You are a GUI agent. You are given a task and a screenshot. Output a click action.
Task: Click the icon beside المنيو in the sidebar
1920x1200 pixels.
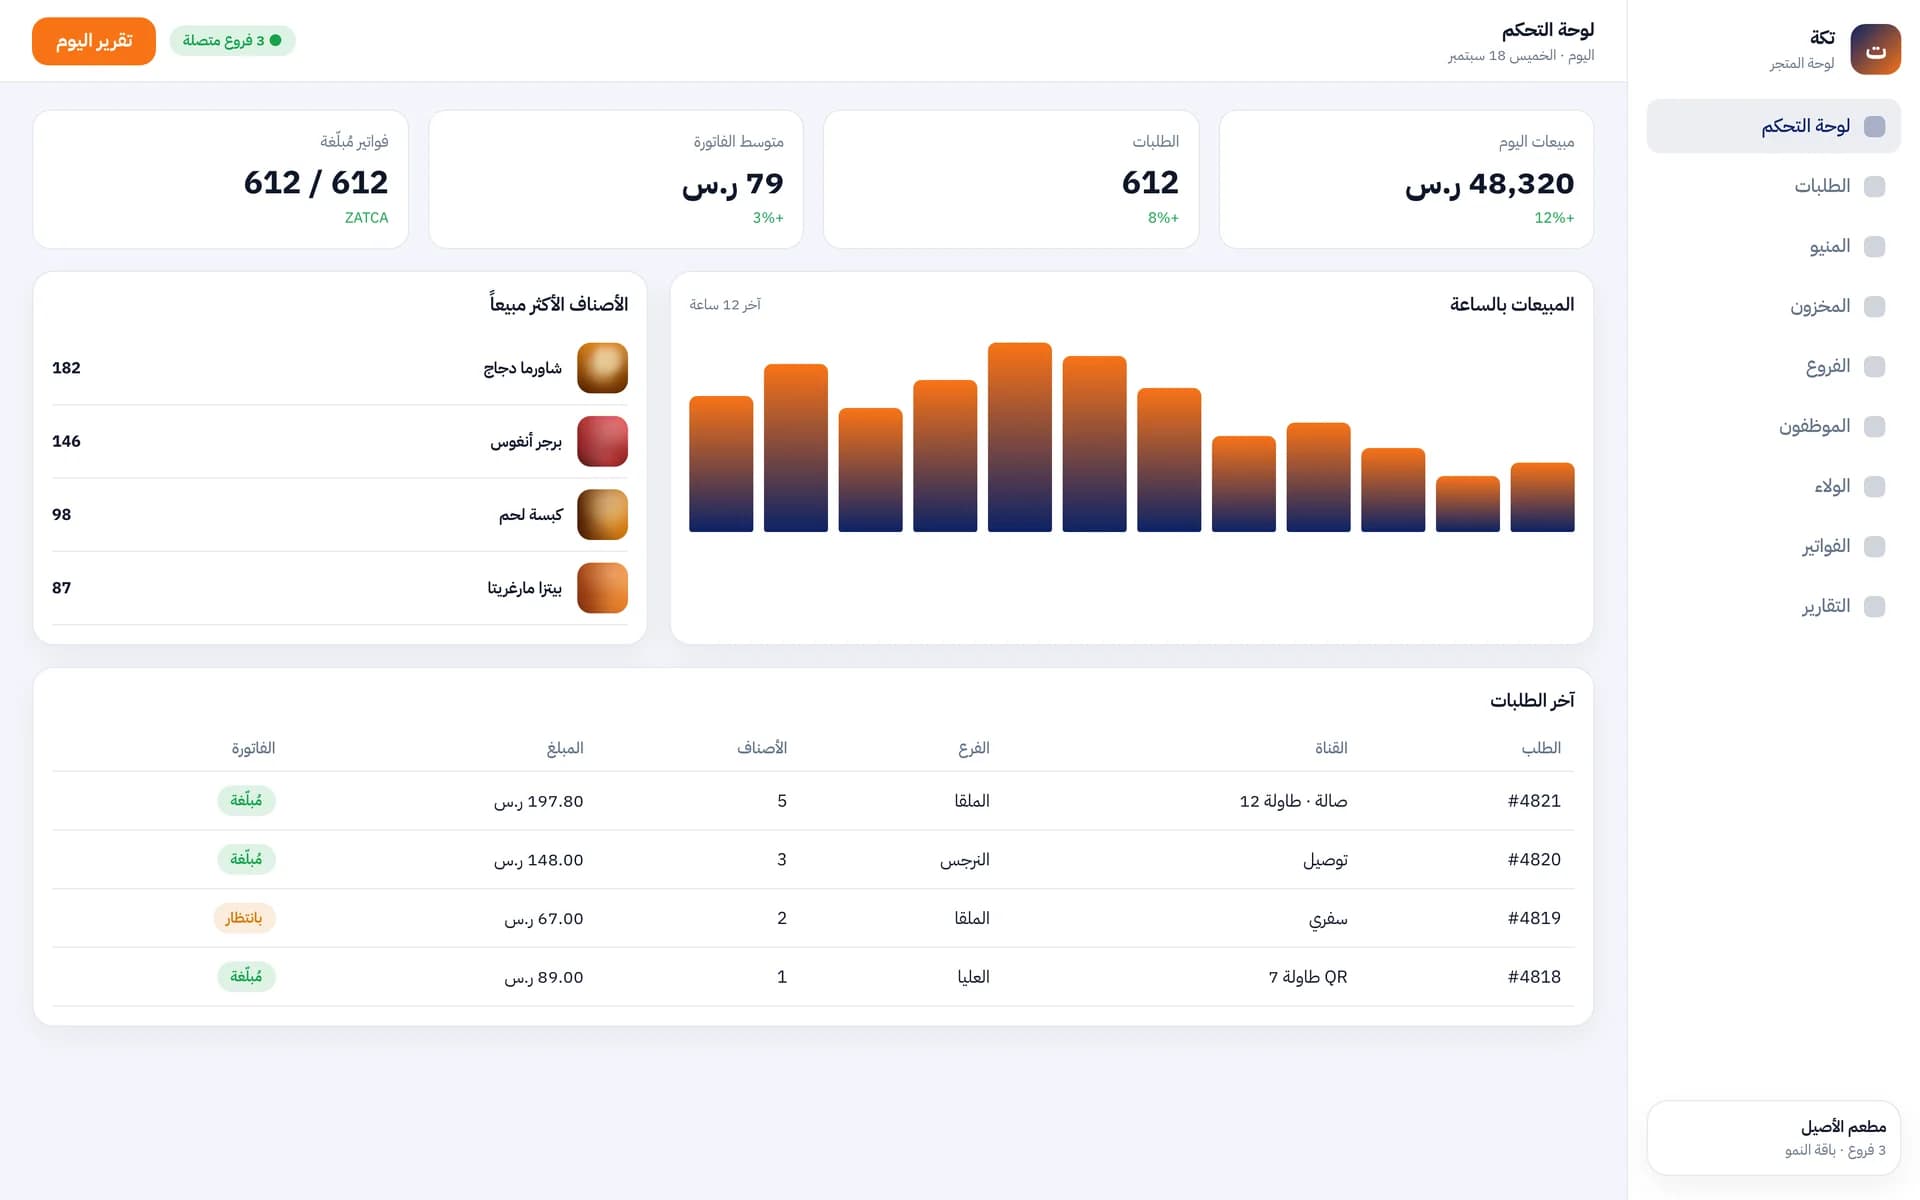[x=1875, y=246]
